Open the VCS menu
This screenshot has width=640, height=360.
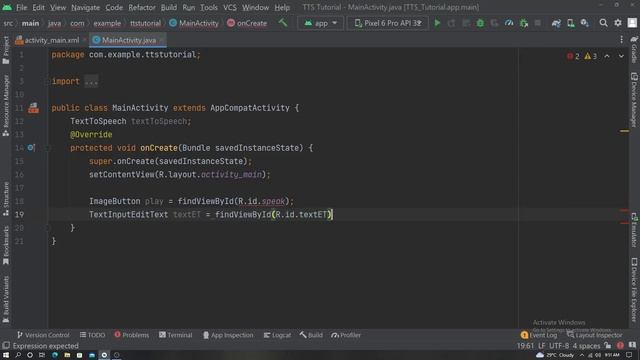[229, 7]
